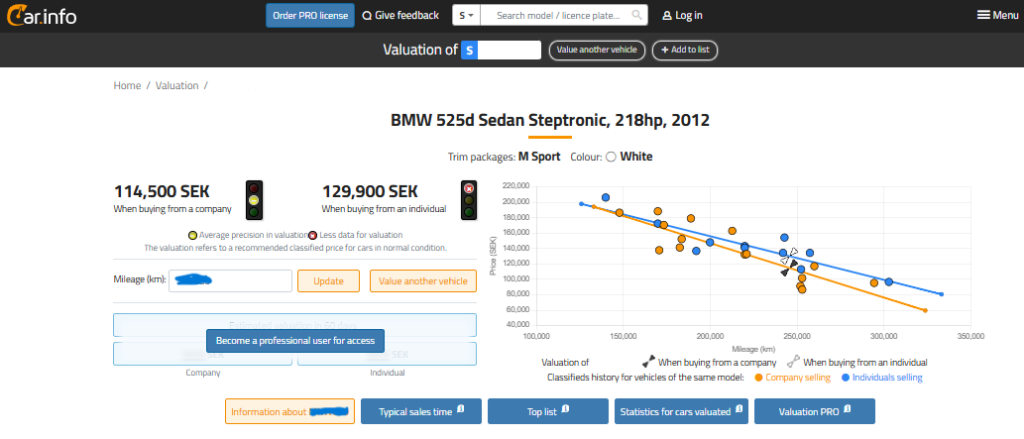The image size is (1024, 439).
Task: Click the info icon on Valuation PRO
Action: tap(846, 410)
